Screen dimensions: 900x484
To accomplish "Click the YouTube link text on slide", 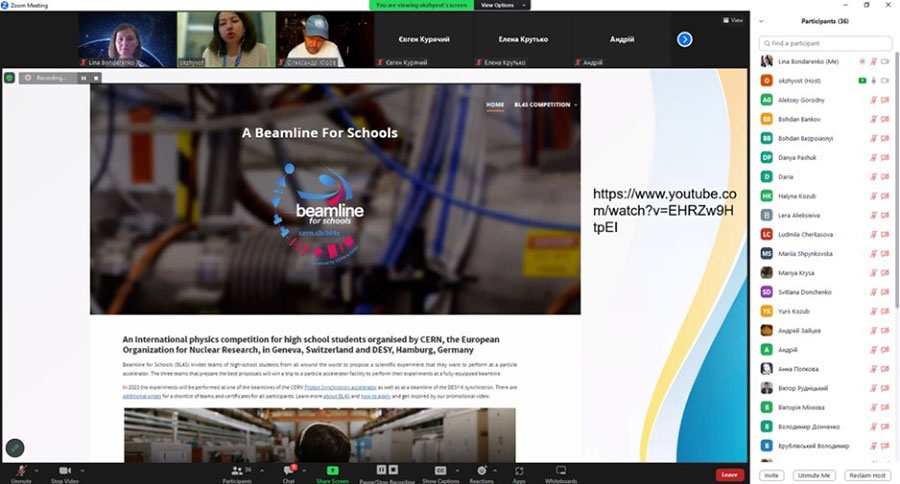I will pyautogui.click(x=664, y=210).
